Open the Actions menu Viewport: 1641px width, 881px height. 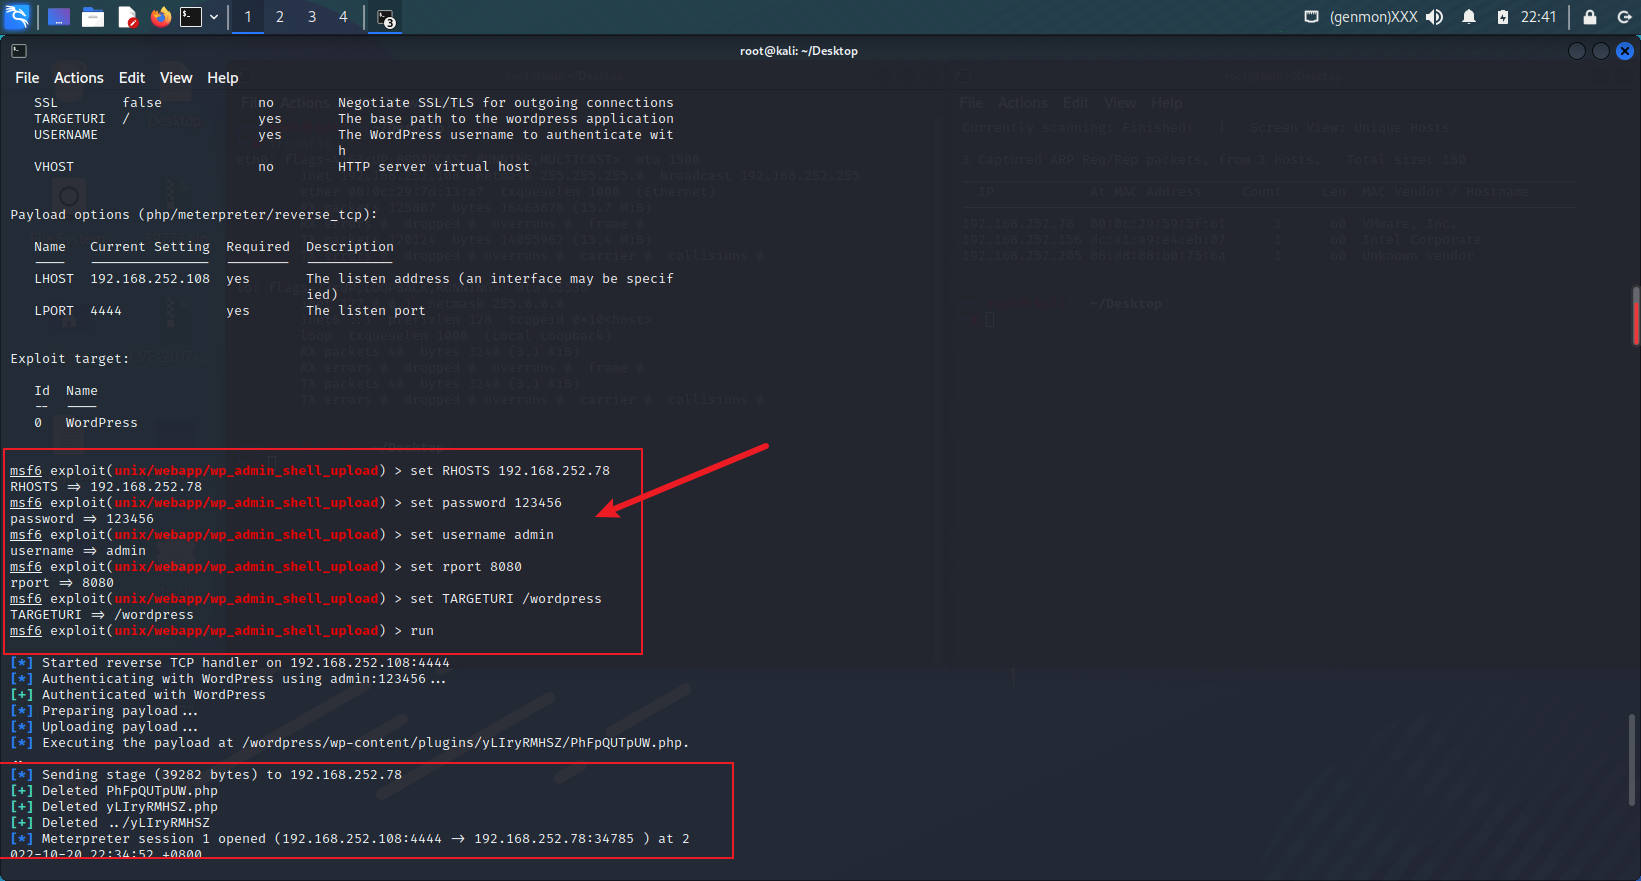pos(79,78)
